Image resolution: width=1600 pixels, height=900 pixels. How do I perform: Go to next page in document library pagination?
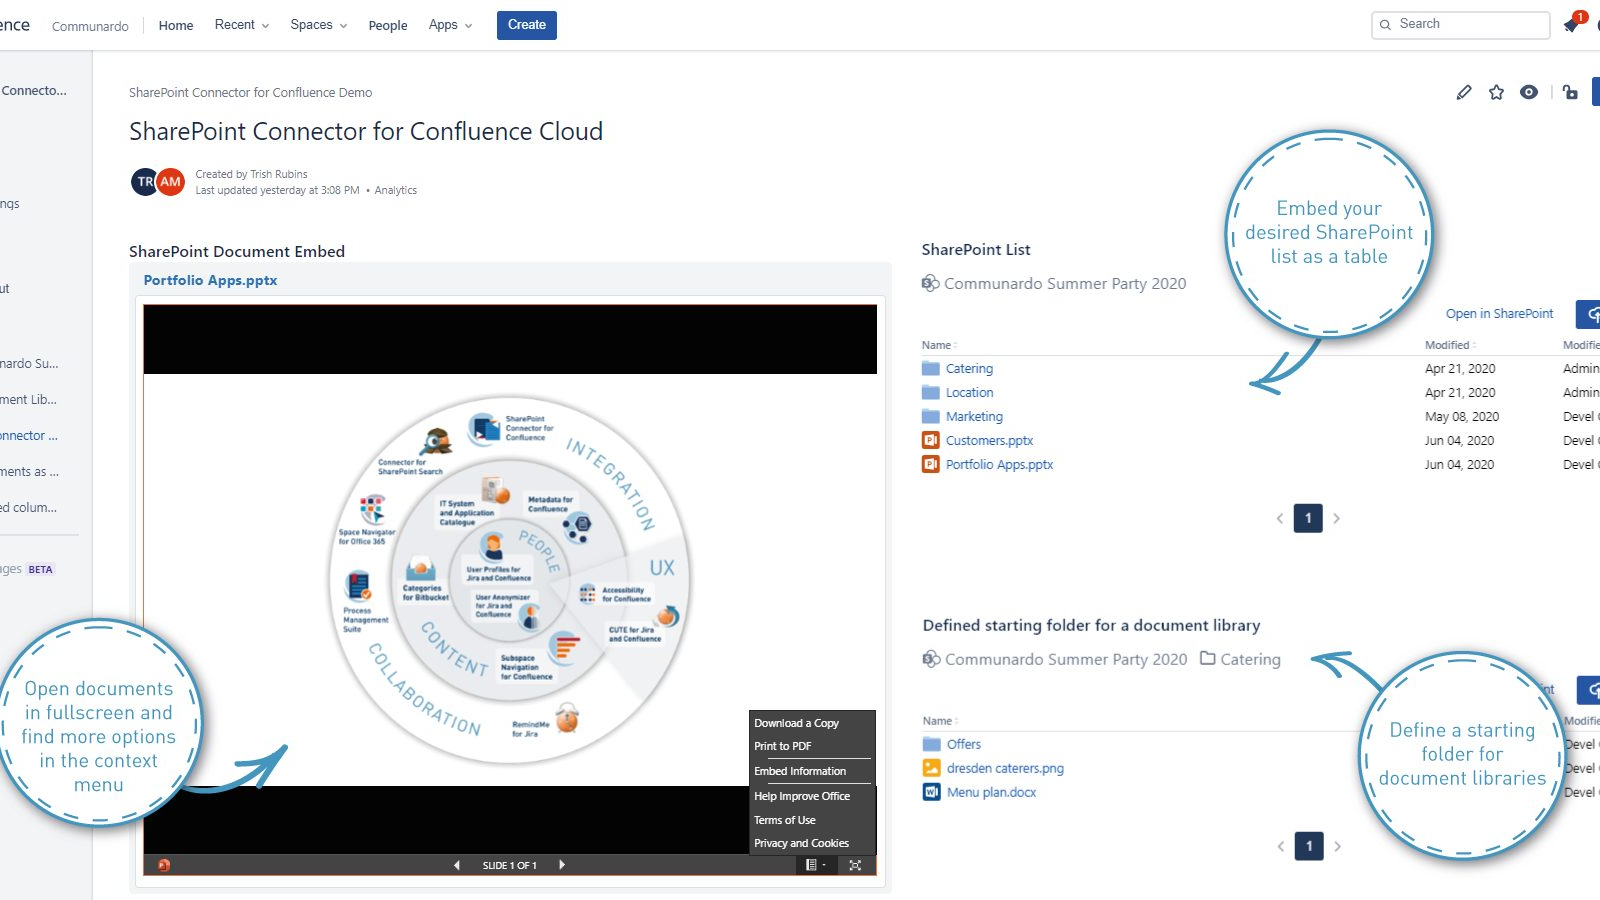(1338, 846)
